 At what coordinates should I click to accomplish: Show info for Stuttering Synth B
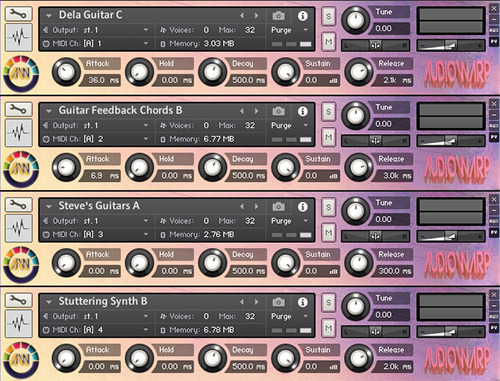click(x=303, y=302)
